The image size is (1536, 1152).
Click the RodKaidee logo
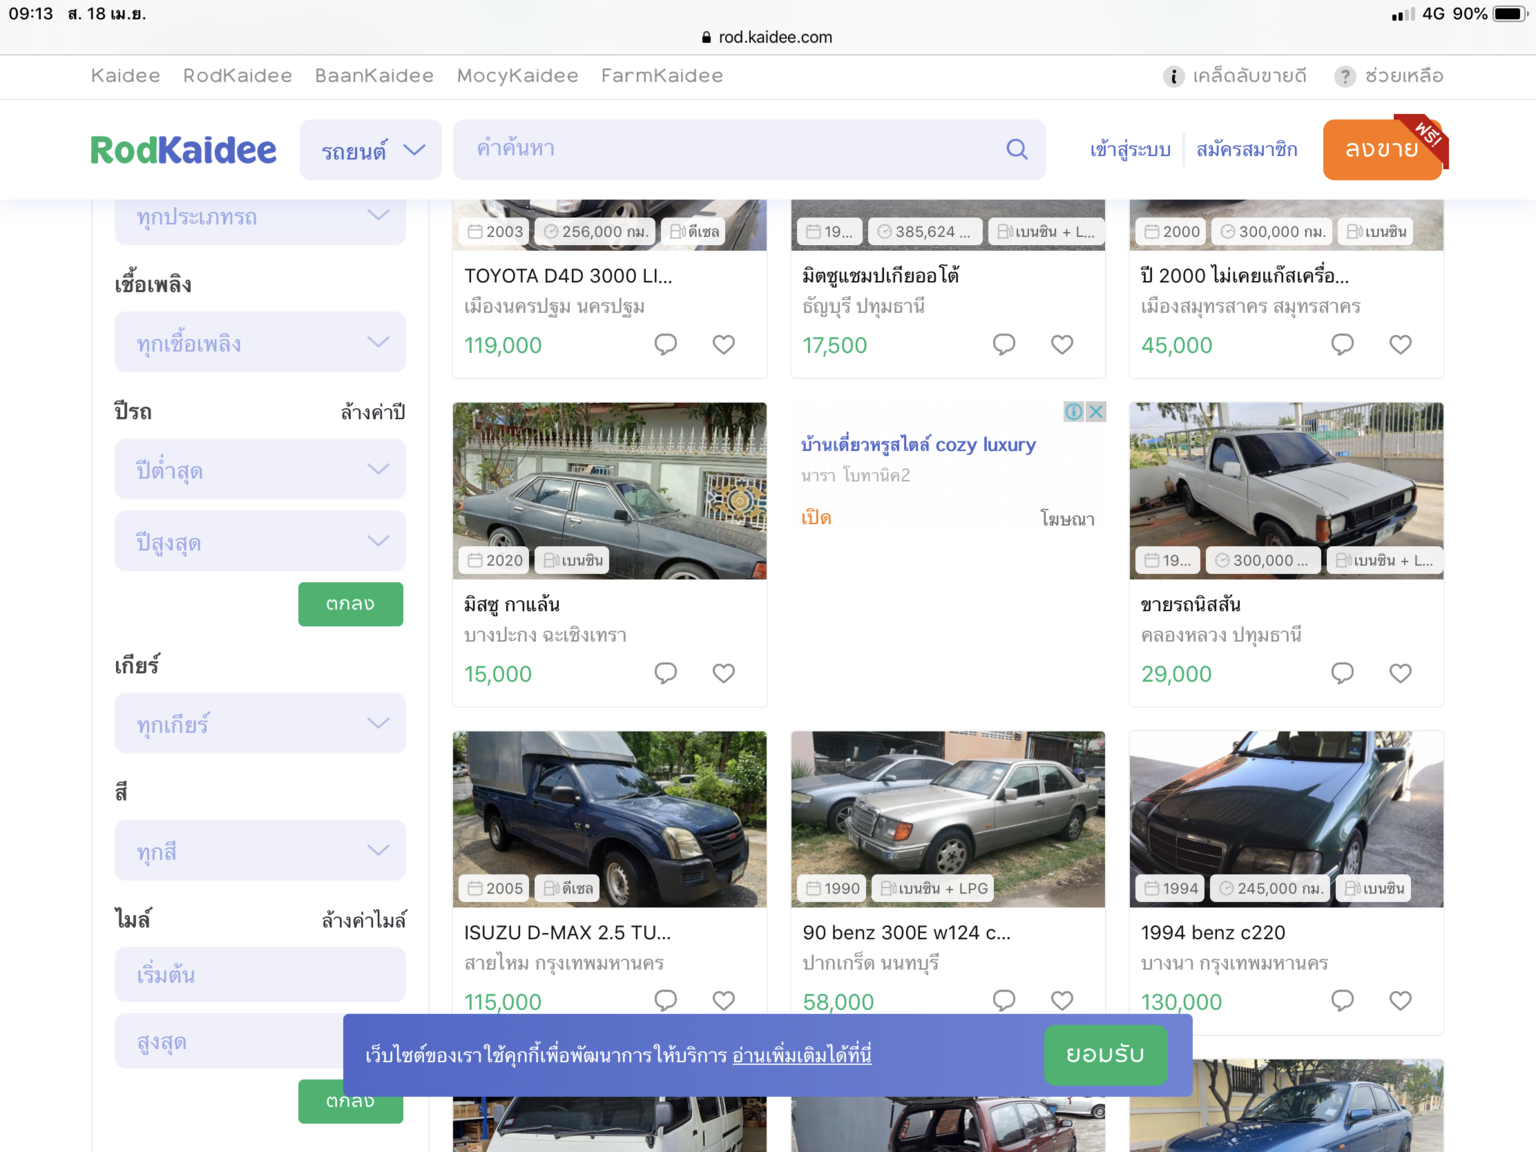(x=183, y=150)
